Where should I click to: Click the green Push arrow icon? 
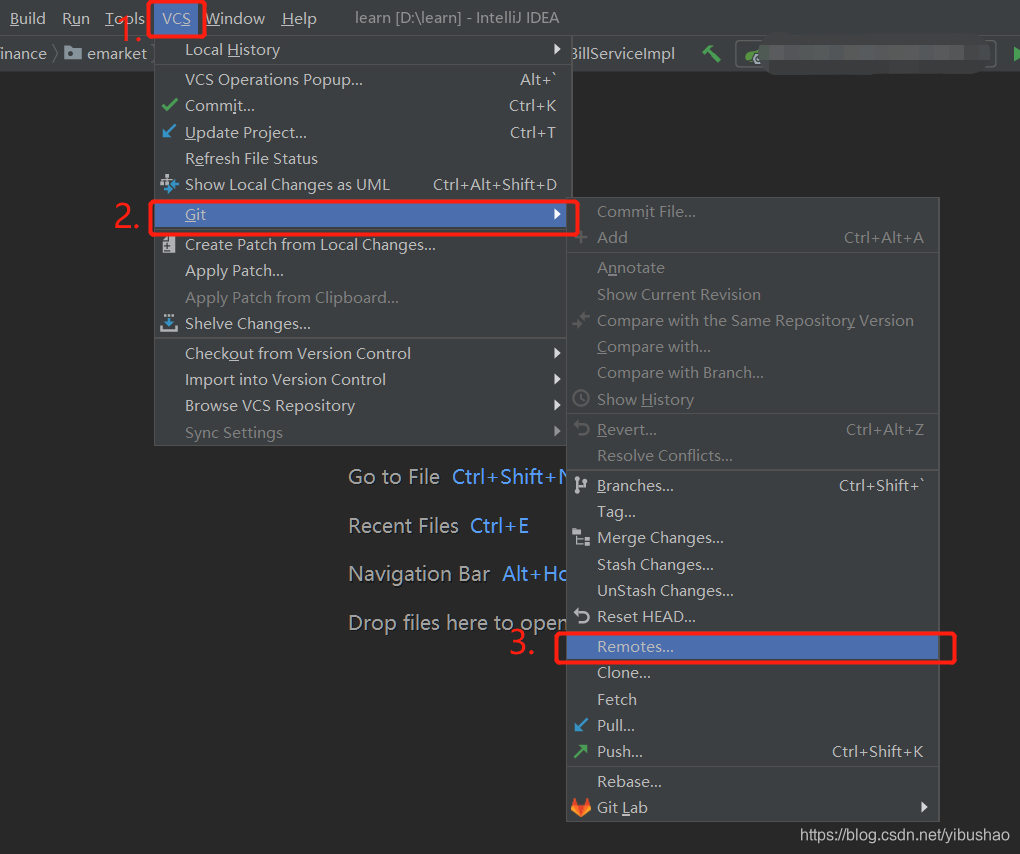[581, 751]
